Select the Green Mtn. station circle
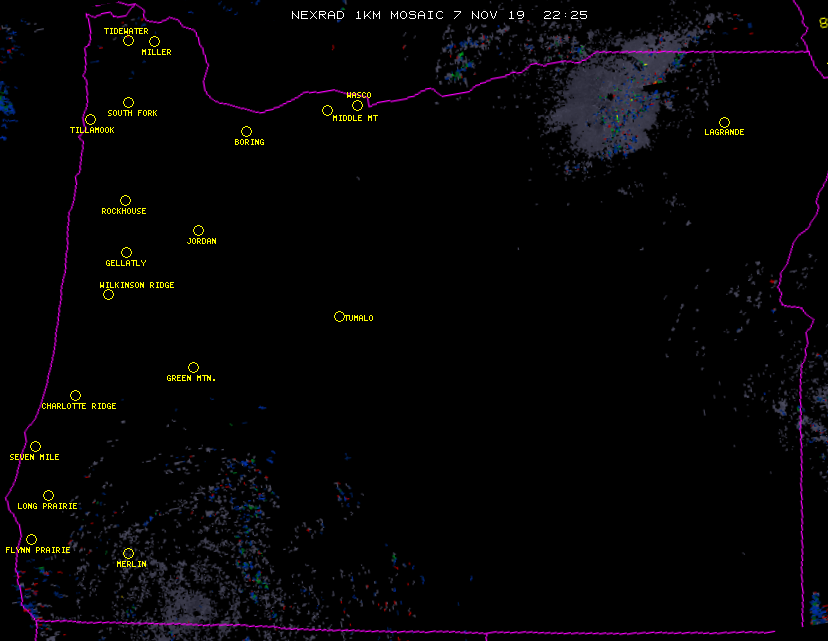 pyautogui.click(x=193, y=368)
